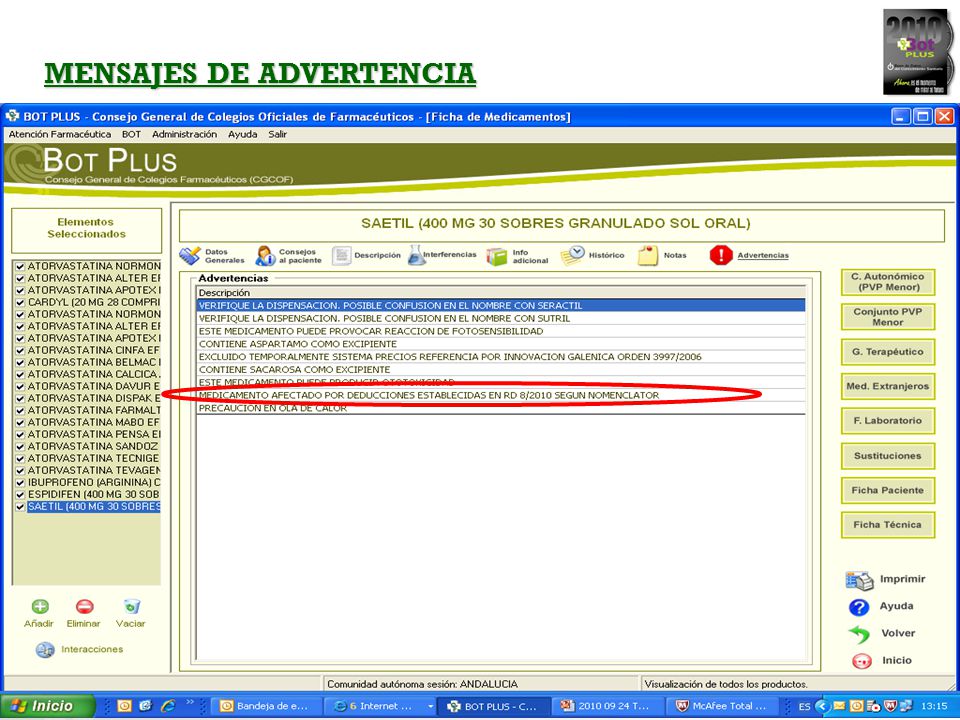Screen dimensions: 960x720
Task: Select CONTIENE SACAROSA COMO EXCIPIENTE row
Action: (x=500, y=370)
